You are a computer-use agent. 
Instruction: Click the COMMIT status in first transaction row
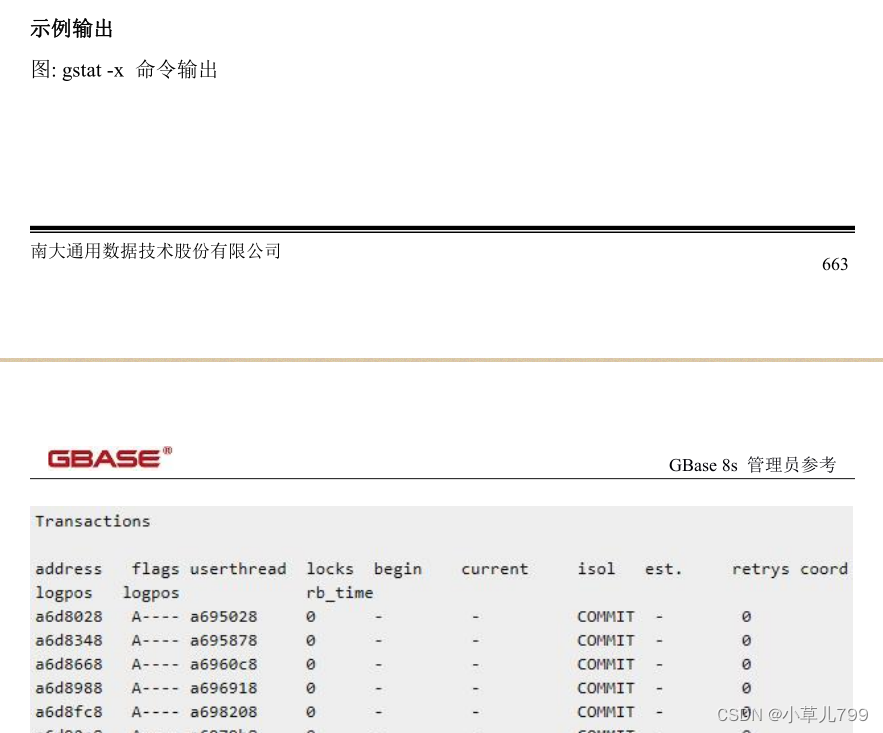[x=605, y=616]
